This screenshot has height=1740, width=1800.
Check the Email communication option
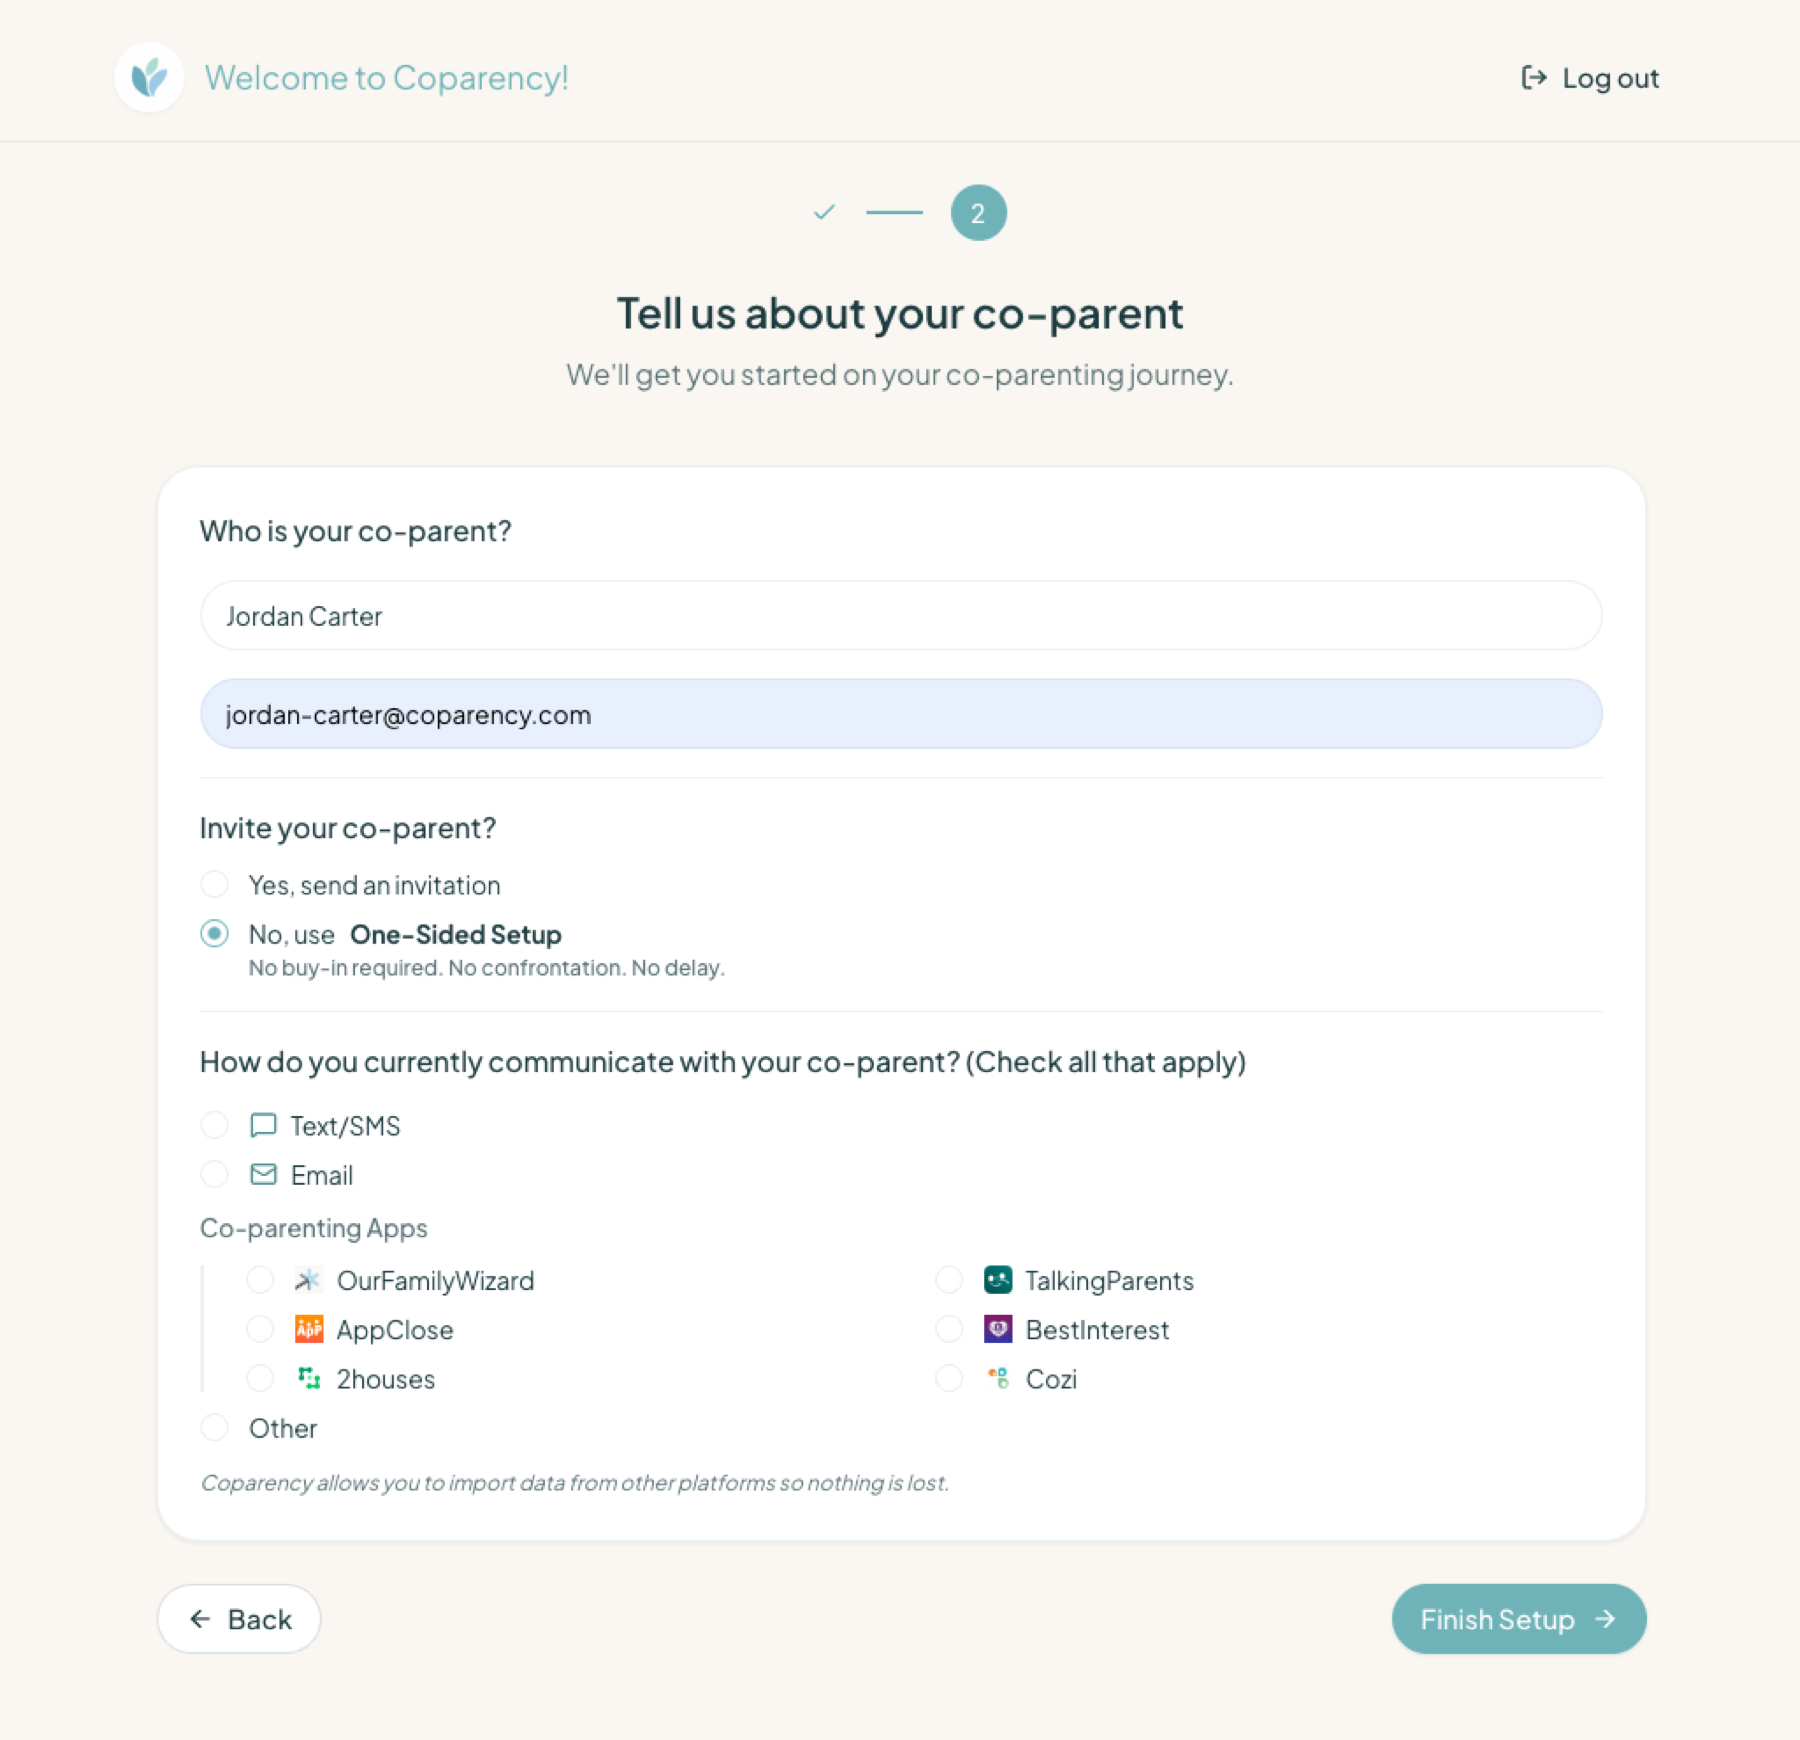214,1174
